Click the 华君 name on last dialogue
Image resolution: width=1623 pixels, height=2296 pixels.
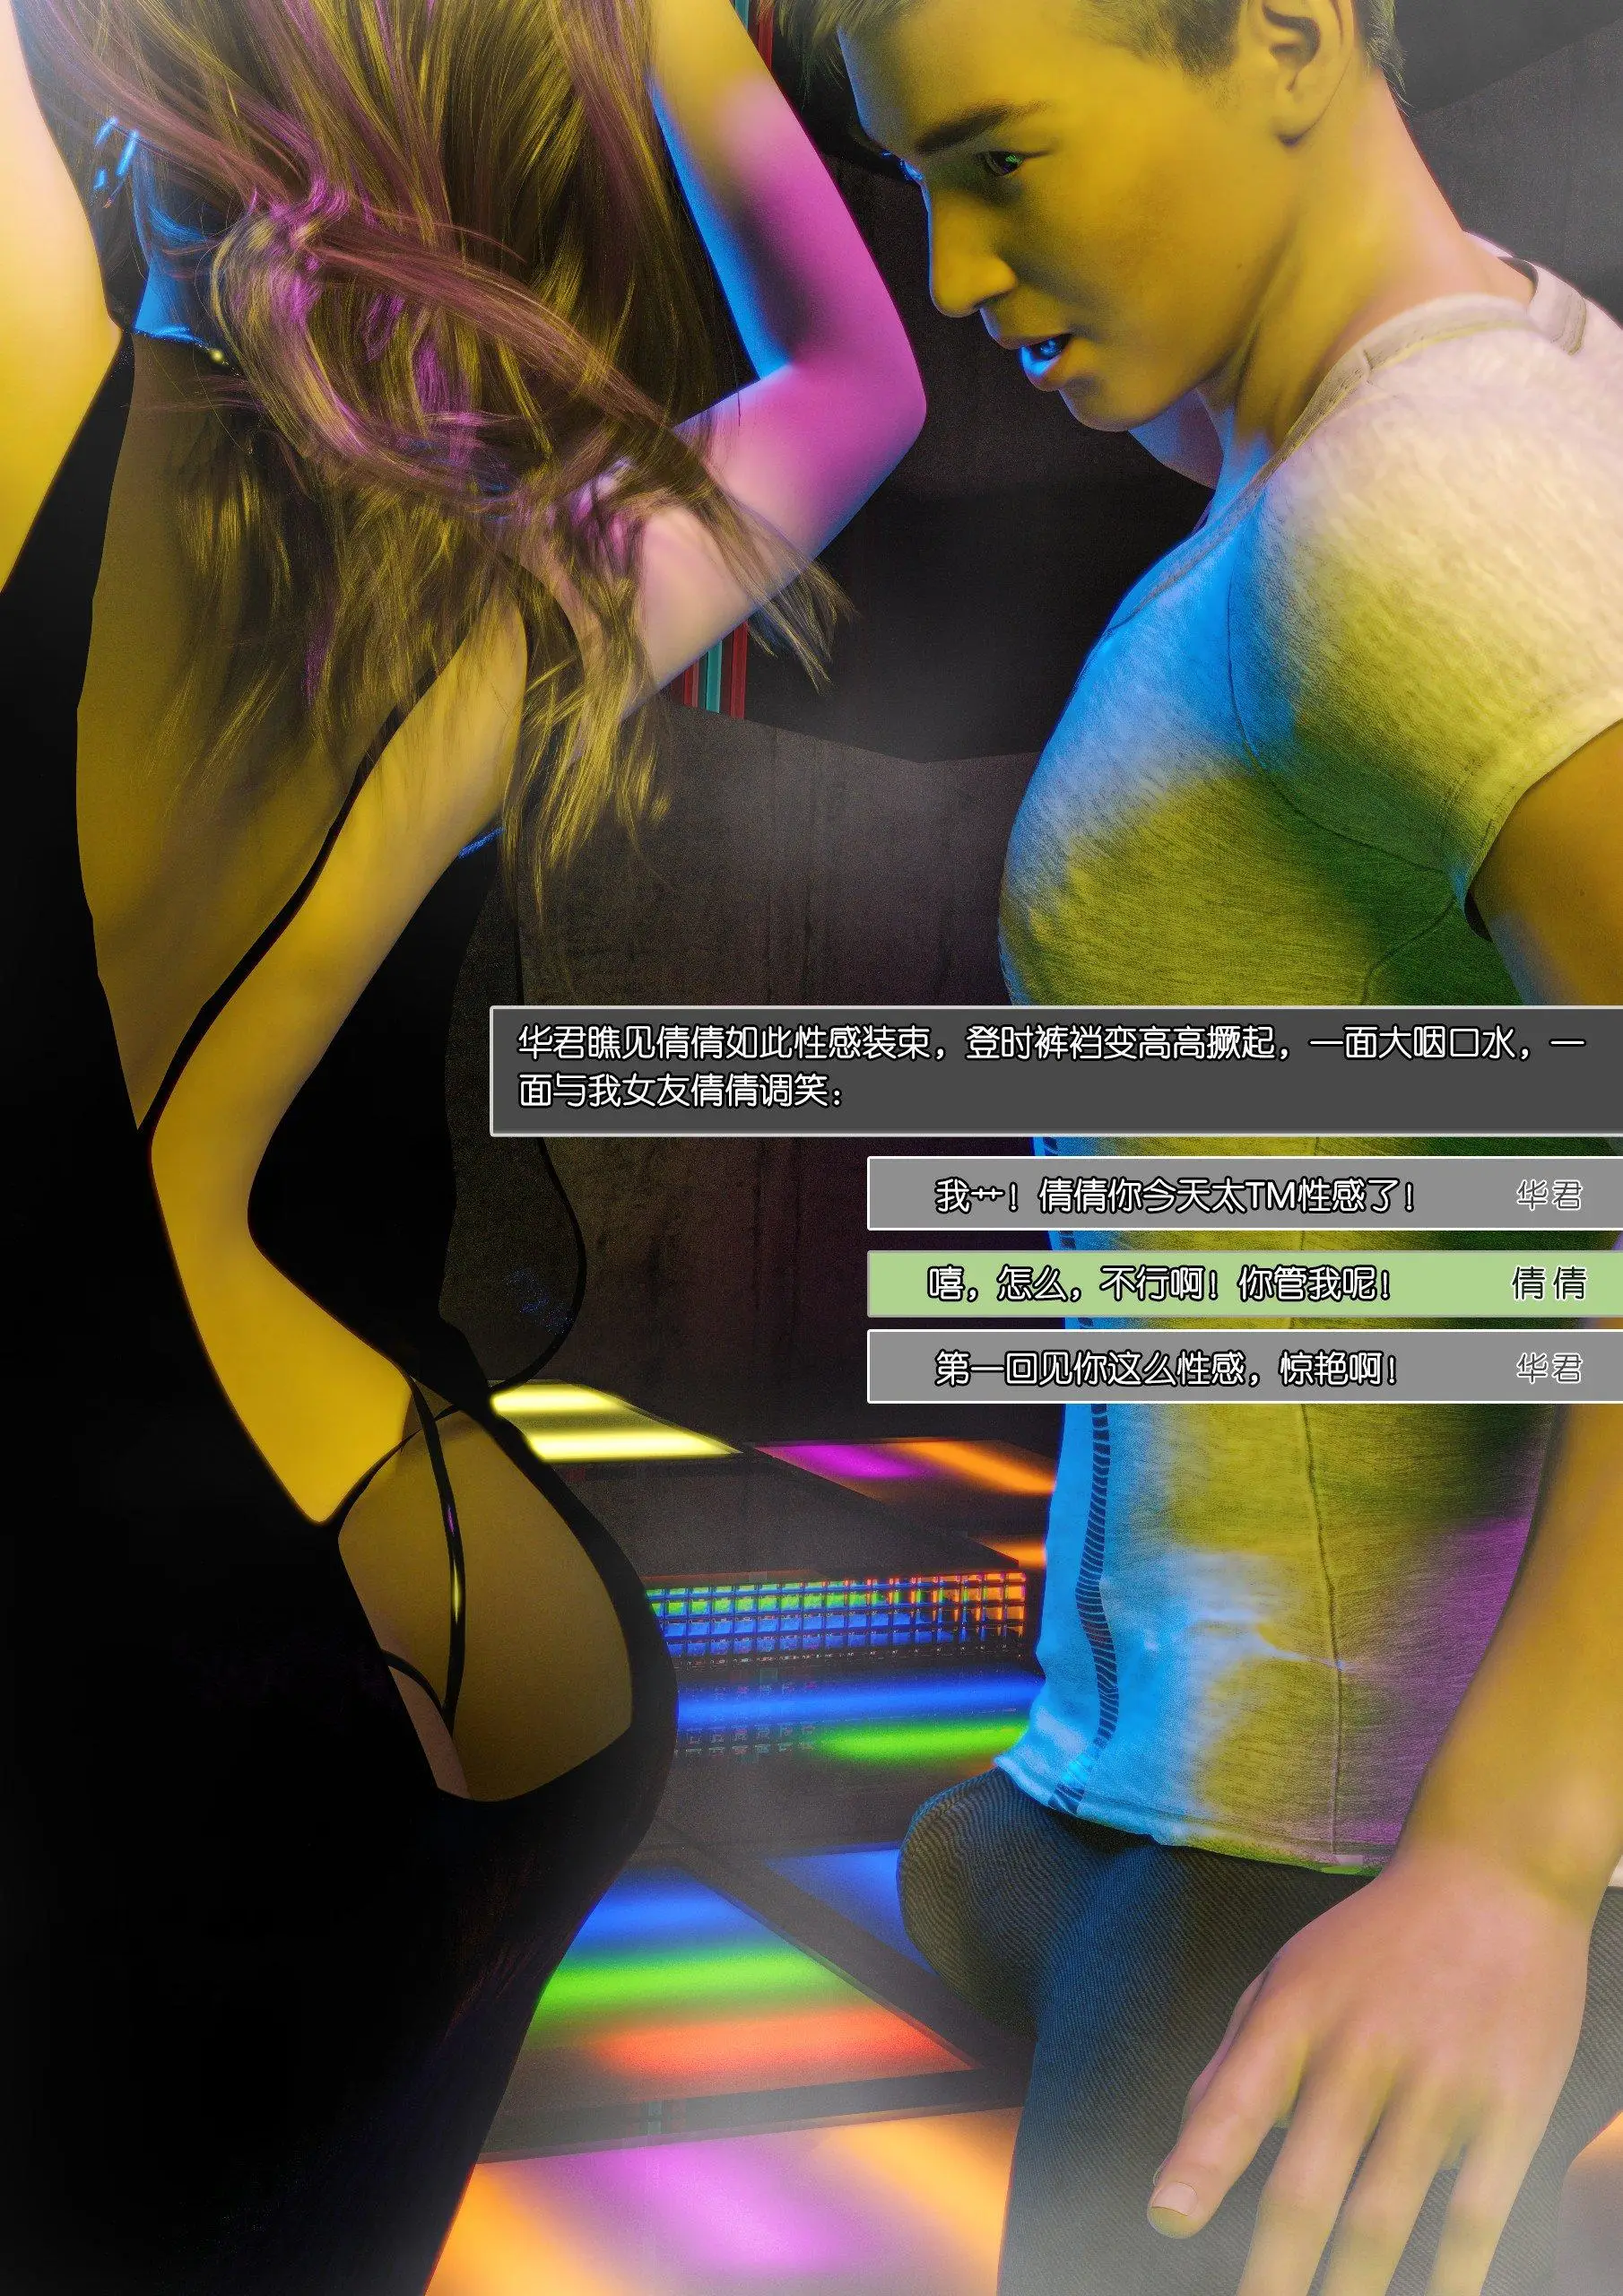click(x=1548, y=1368)
